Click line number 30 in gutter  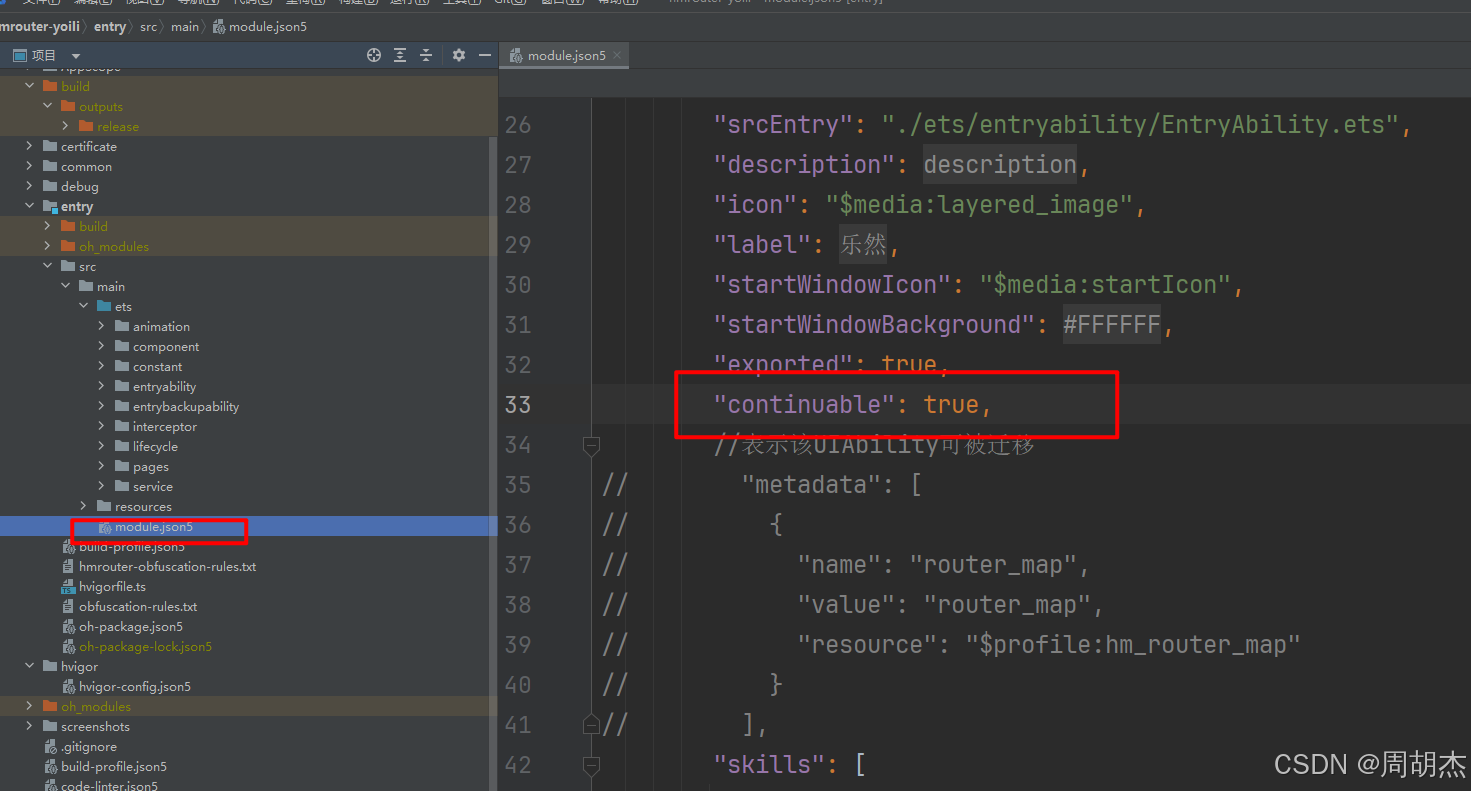tap(518, 284)
